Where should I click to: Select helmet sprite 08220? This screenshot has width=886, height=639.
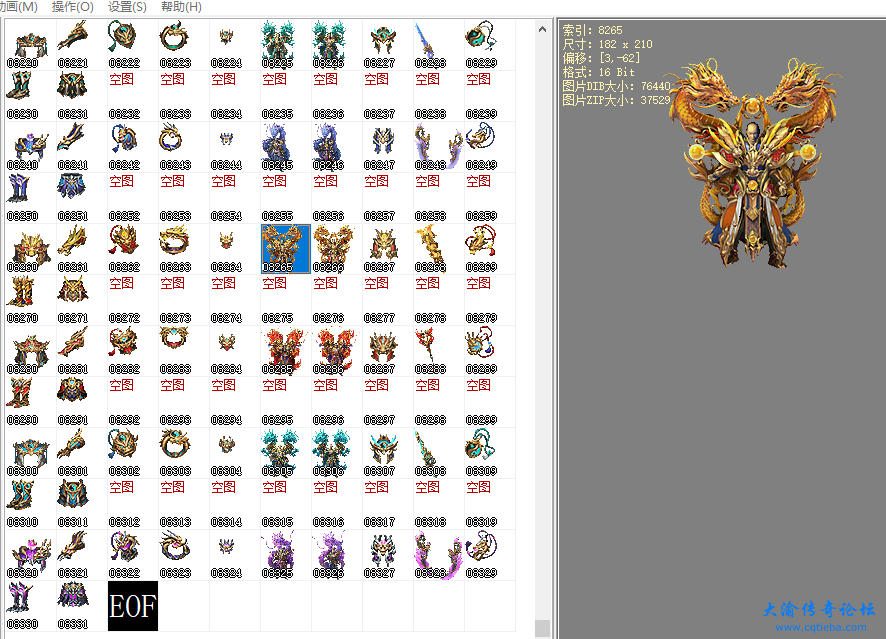coord(31,45)
